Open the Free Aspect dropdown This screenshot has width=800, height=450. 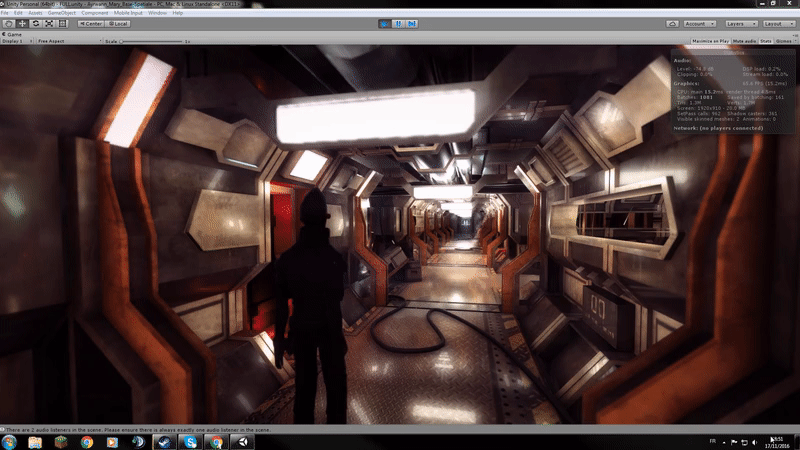[69, 41]
